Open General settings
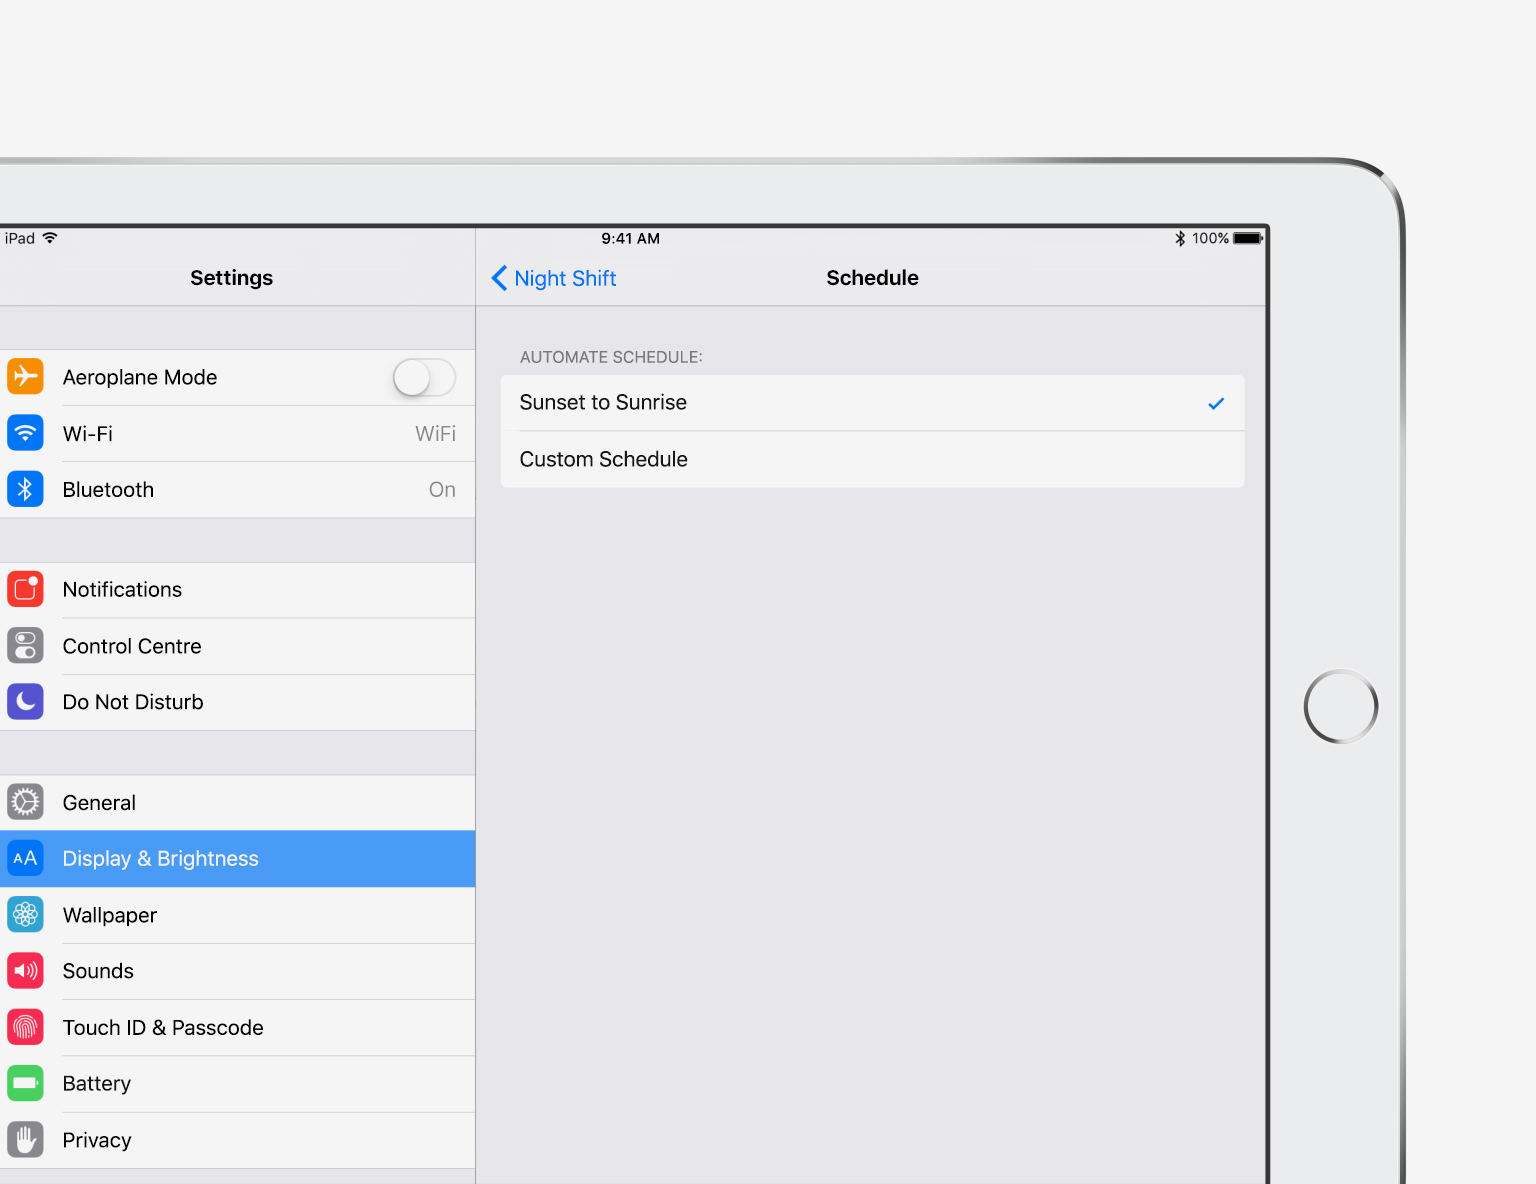The width and height of the screenshot is (1536, 1184). pos(237,802)
